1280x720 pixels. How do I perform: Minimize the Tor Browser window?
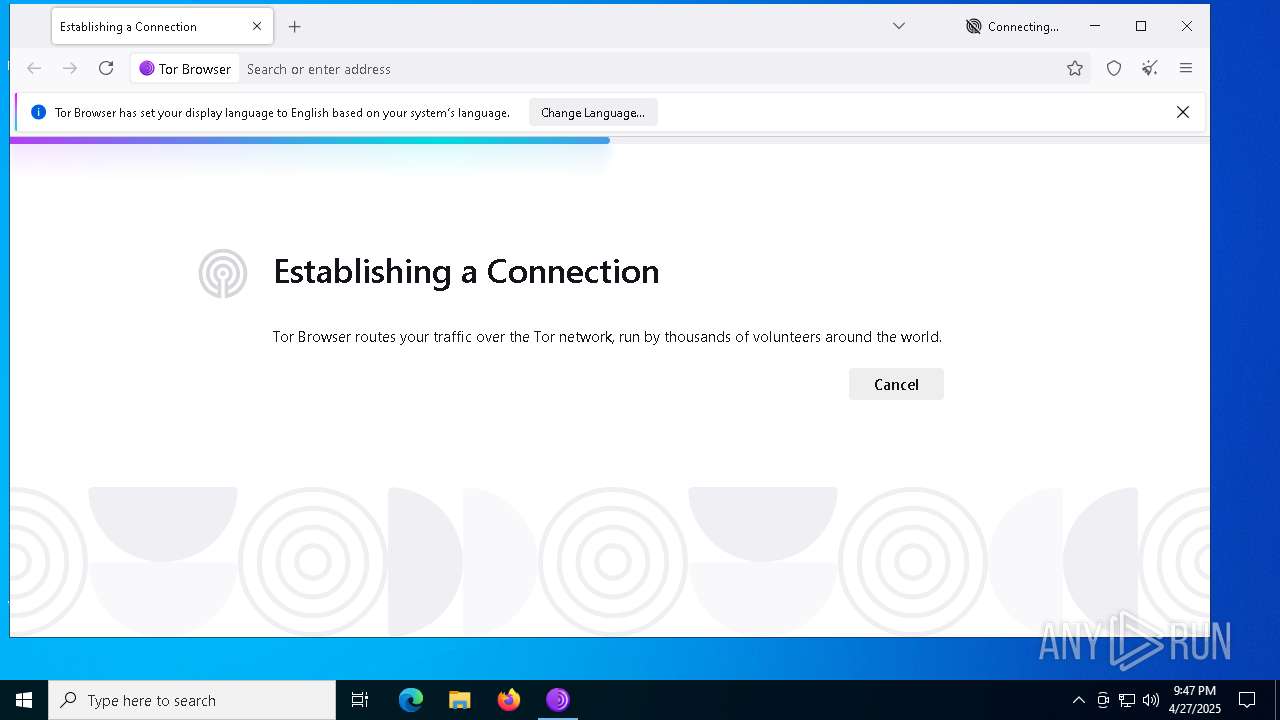pos(1095,26)
